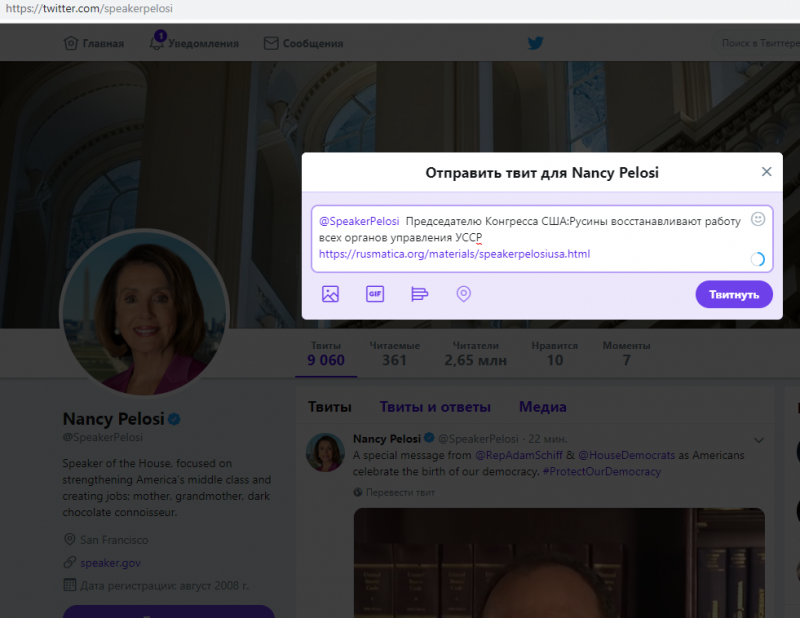Click the tweet author avatar thumbnail

point(325,452)
